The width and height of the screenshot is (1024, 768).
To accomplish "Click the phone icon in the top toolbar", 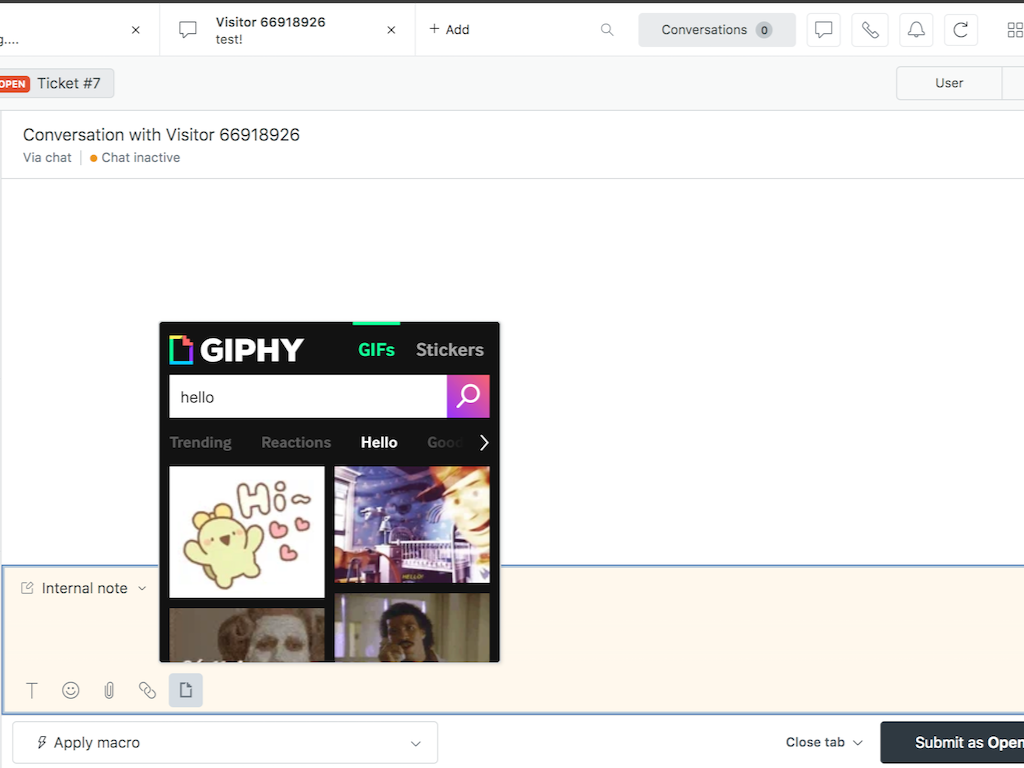I will pyautogui.click(x=869, y=29).
